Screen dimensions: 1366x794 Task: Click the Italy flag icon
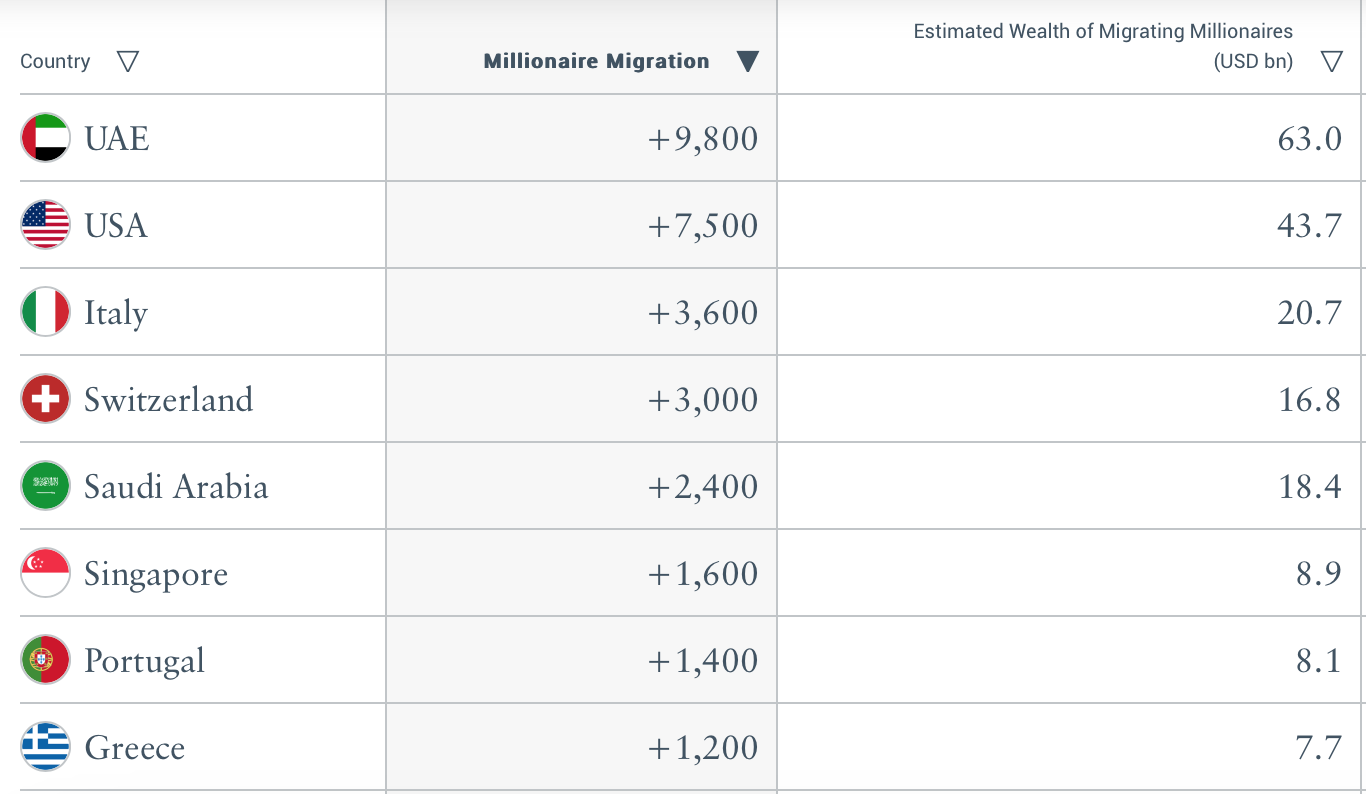tap(45, 312)
